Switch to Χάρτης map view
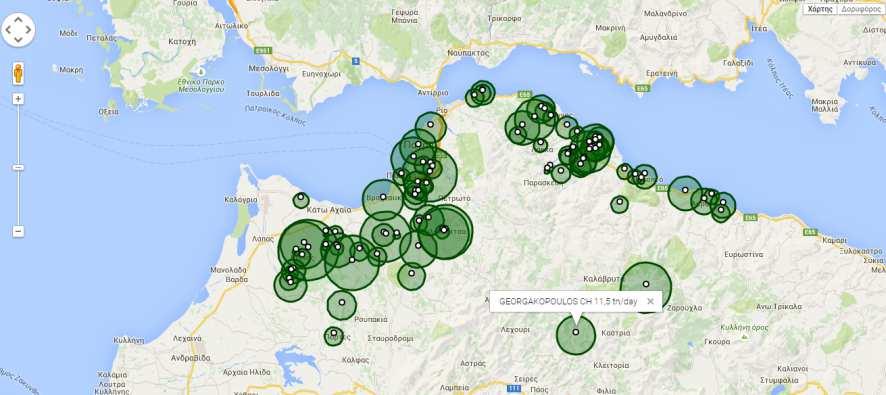This screenshot has width=886, height=395. 820,10
